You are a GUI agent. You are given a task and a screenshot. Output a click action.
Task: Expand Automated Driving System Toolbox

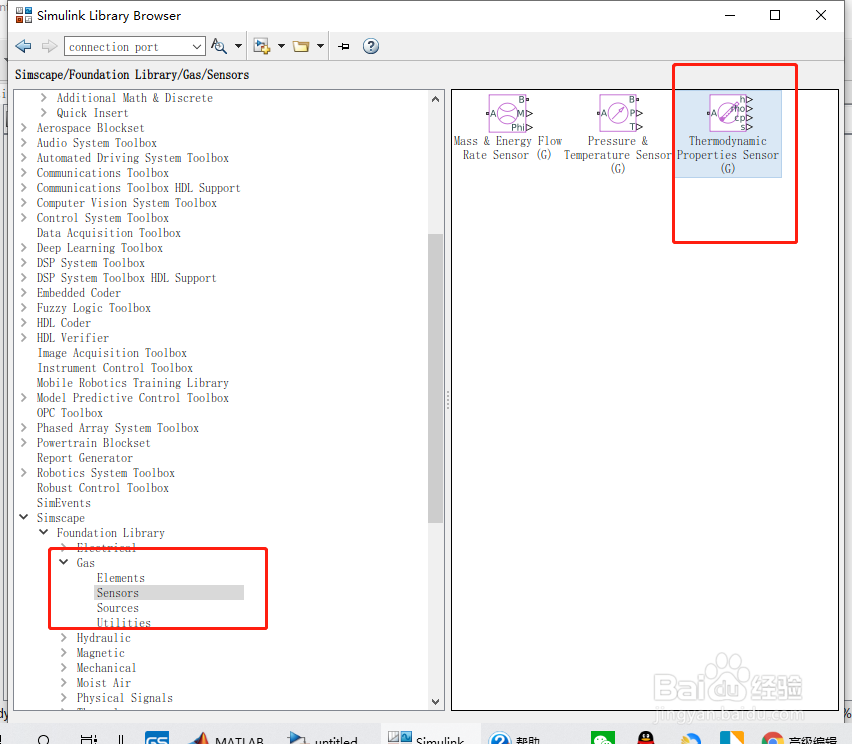click(x=23, y=158)
